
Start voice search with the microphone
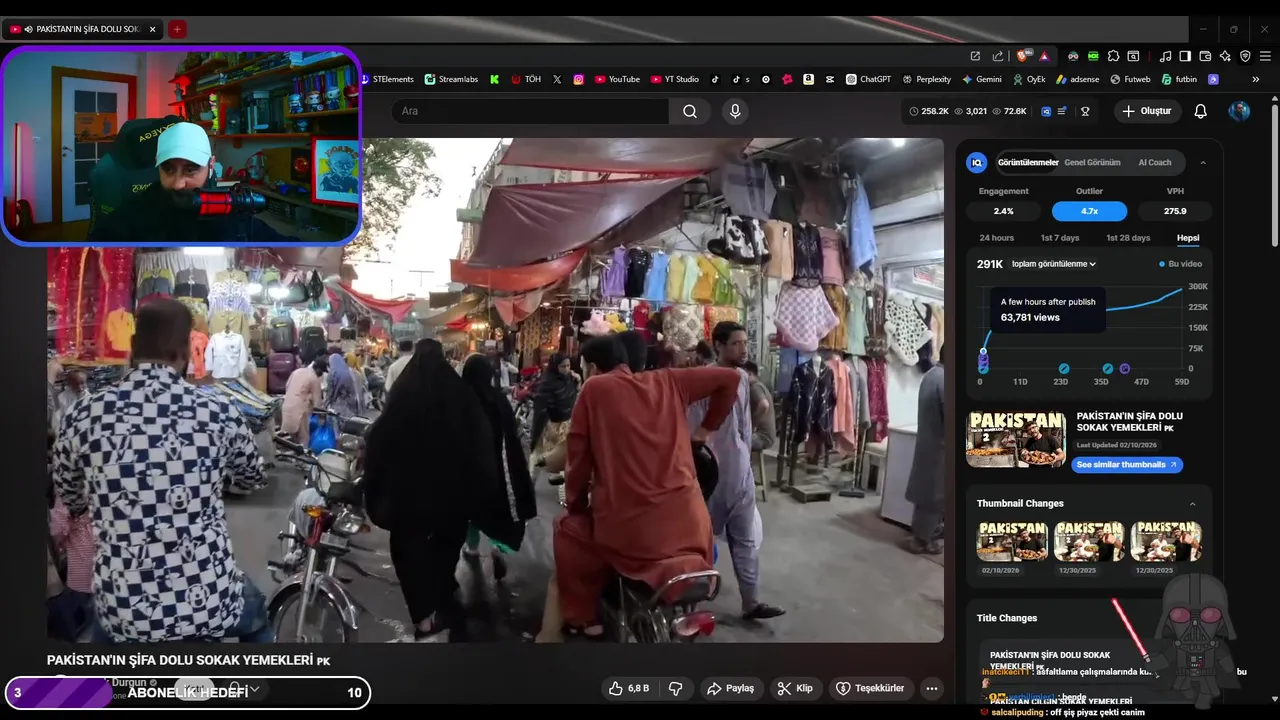point(735,111)
